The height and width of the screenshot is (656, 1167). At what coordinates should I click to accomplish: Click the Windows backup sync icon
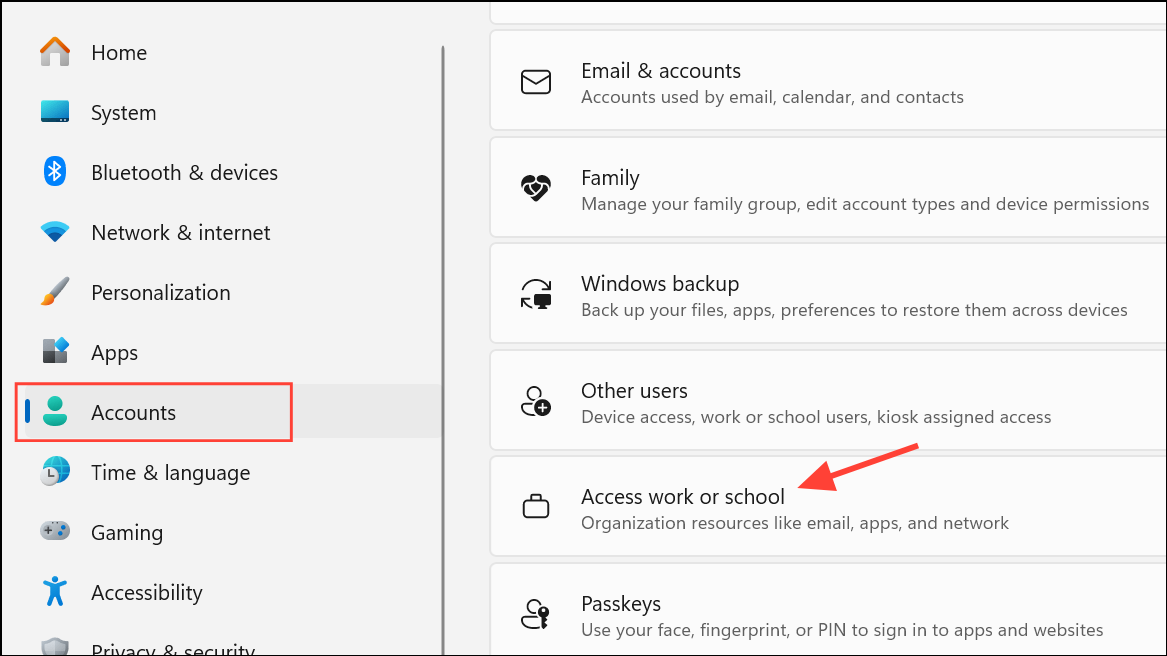coord(536,295)
